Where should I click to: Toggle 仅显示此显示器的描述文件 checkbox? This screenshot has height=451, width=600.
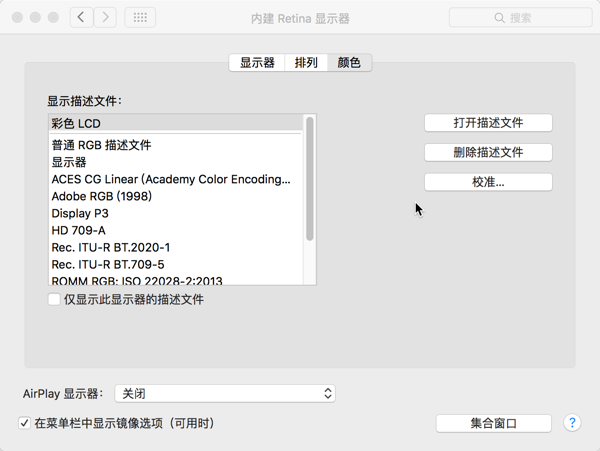coord(54,299)
